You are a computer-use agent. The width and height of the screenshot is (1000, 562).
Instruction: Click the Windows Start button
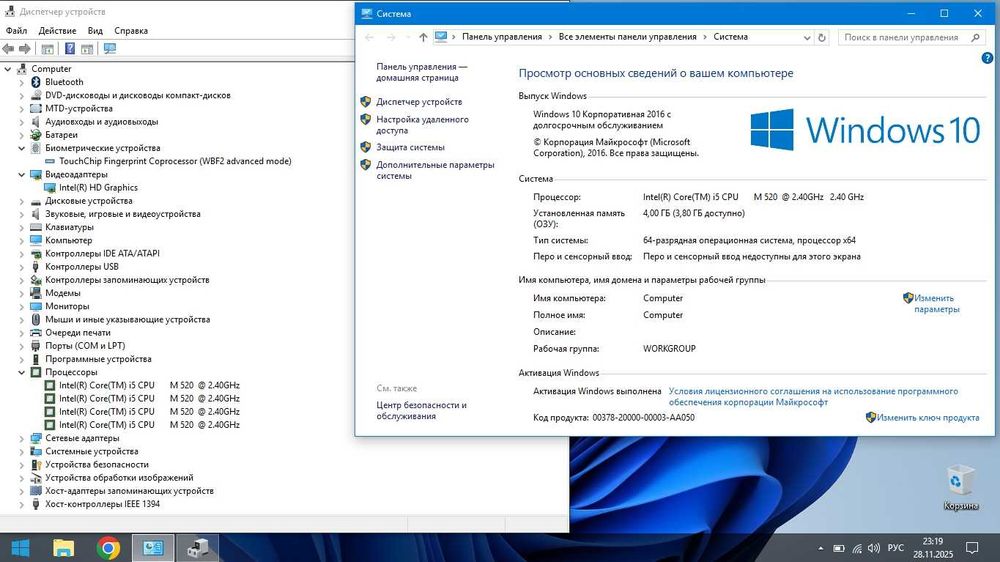[20, 548]
